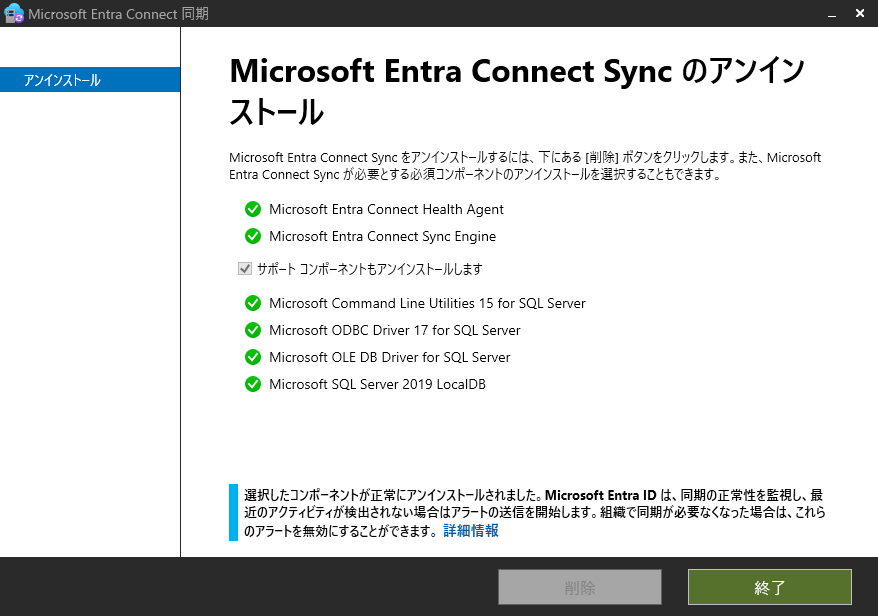
Task: Click checkmark icon for OLE DB Driver
Action: pyautogui.click(x=253, y=357)
